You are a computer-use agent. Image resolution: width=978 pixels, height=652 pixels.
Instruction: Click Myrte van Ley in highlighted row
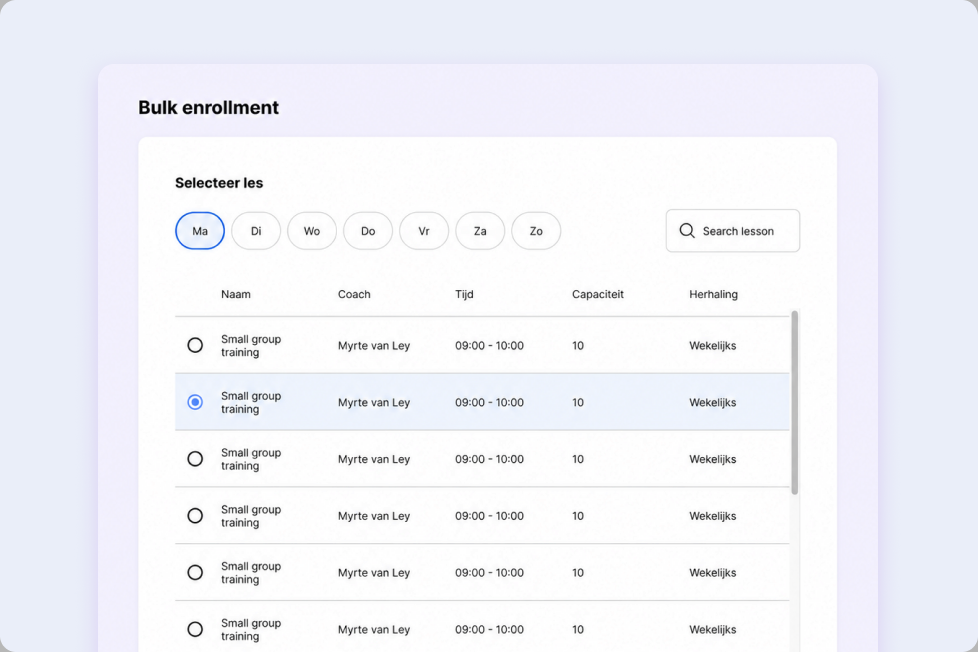374,402
